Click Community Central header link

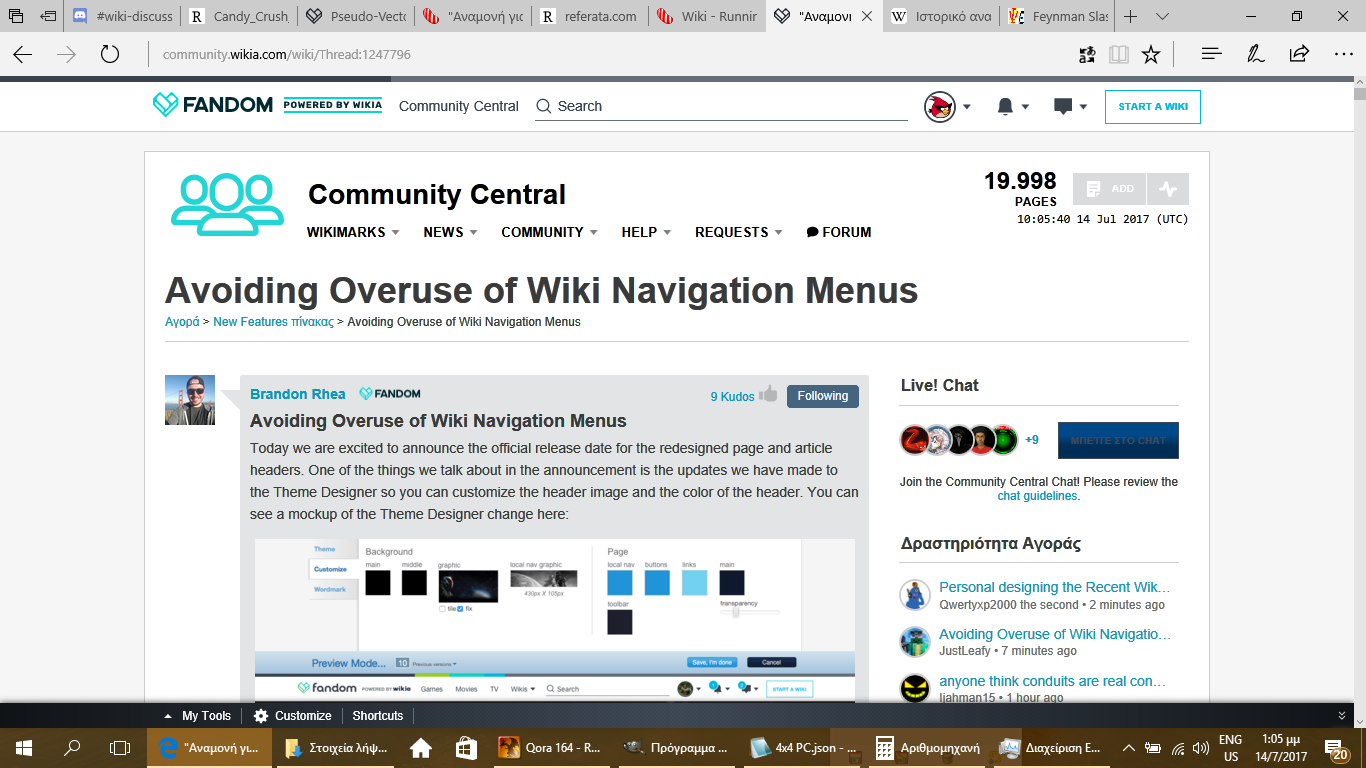click(x=459, y=106)
